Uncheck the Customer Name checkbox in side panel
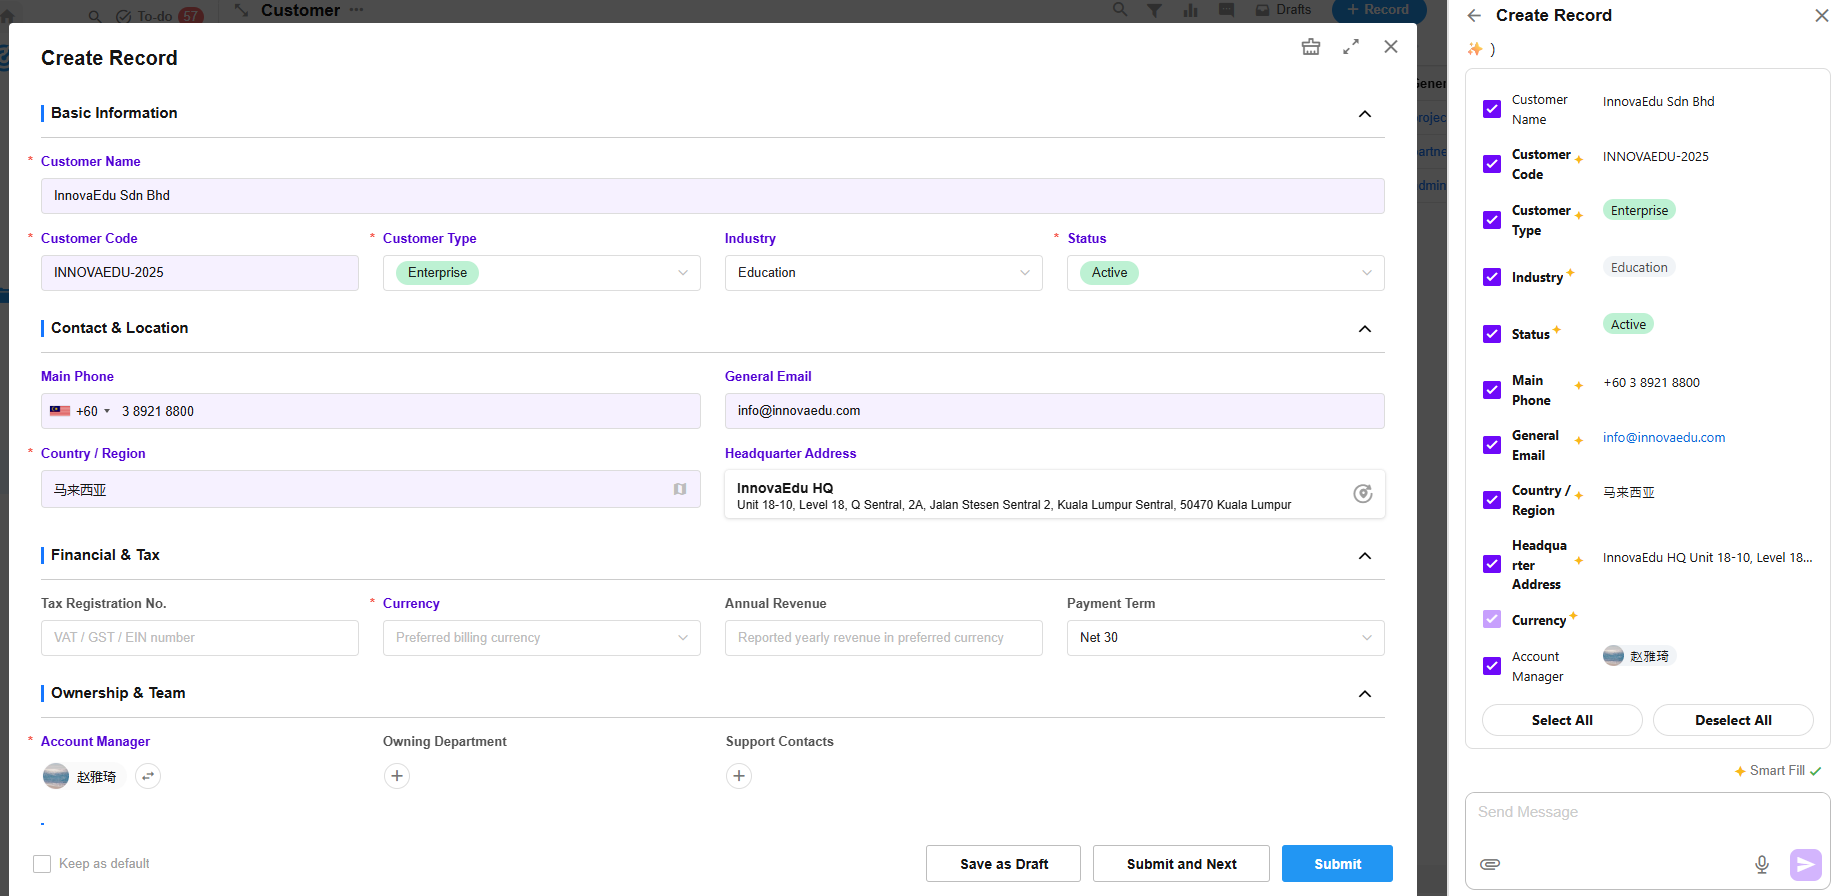This screenshot has height=896, width=1847. point(1492,109)
